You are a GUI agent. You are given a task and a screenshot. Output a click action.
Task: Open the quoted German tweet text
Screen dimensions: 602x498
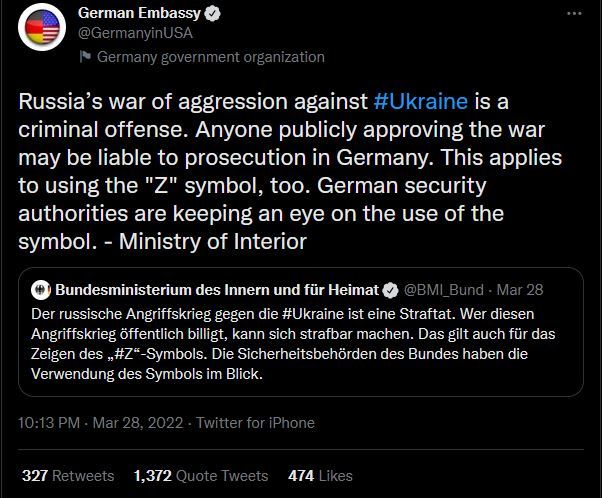point(293,344)
